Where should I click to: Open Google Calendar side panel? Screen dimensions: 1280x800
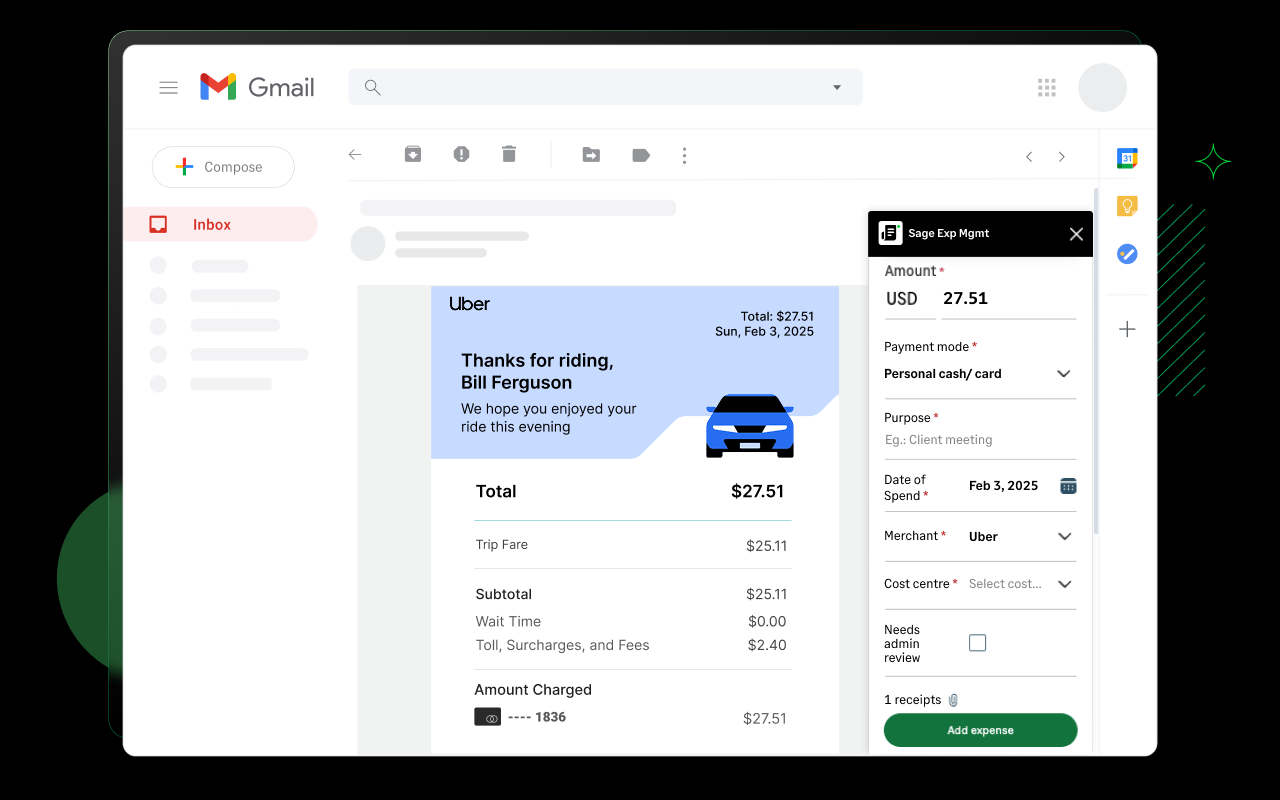point(1127,158)
